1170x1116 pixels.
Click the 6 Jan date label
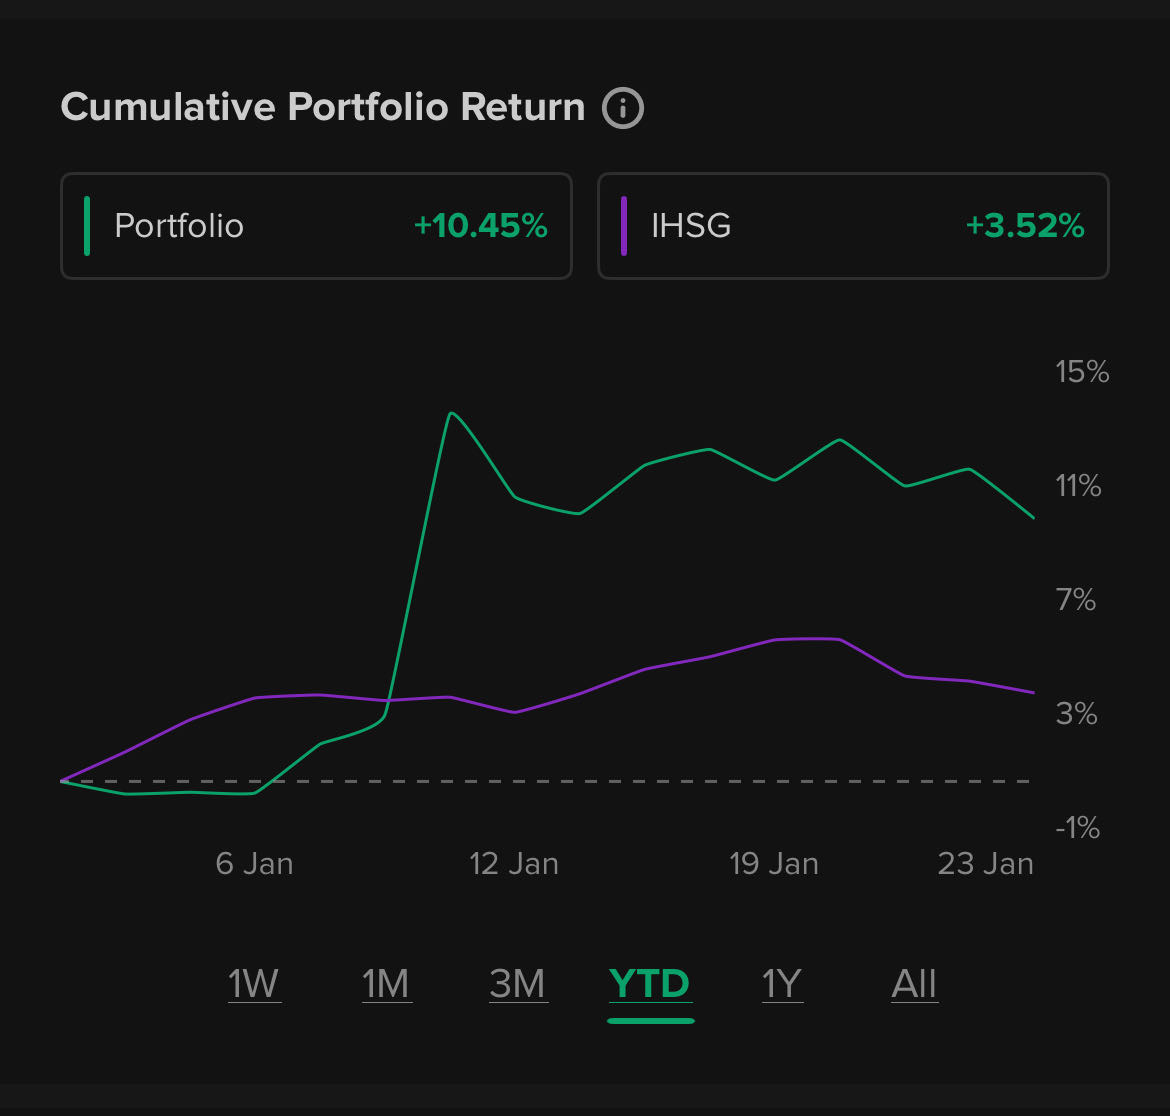click(254, 864)
